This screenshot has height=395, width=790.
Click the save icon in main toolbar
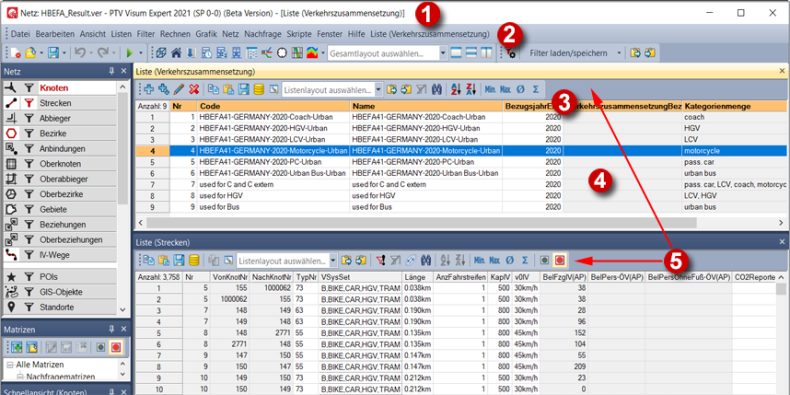coord(53,52)
